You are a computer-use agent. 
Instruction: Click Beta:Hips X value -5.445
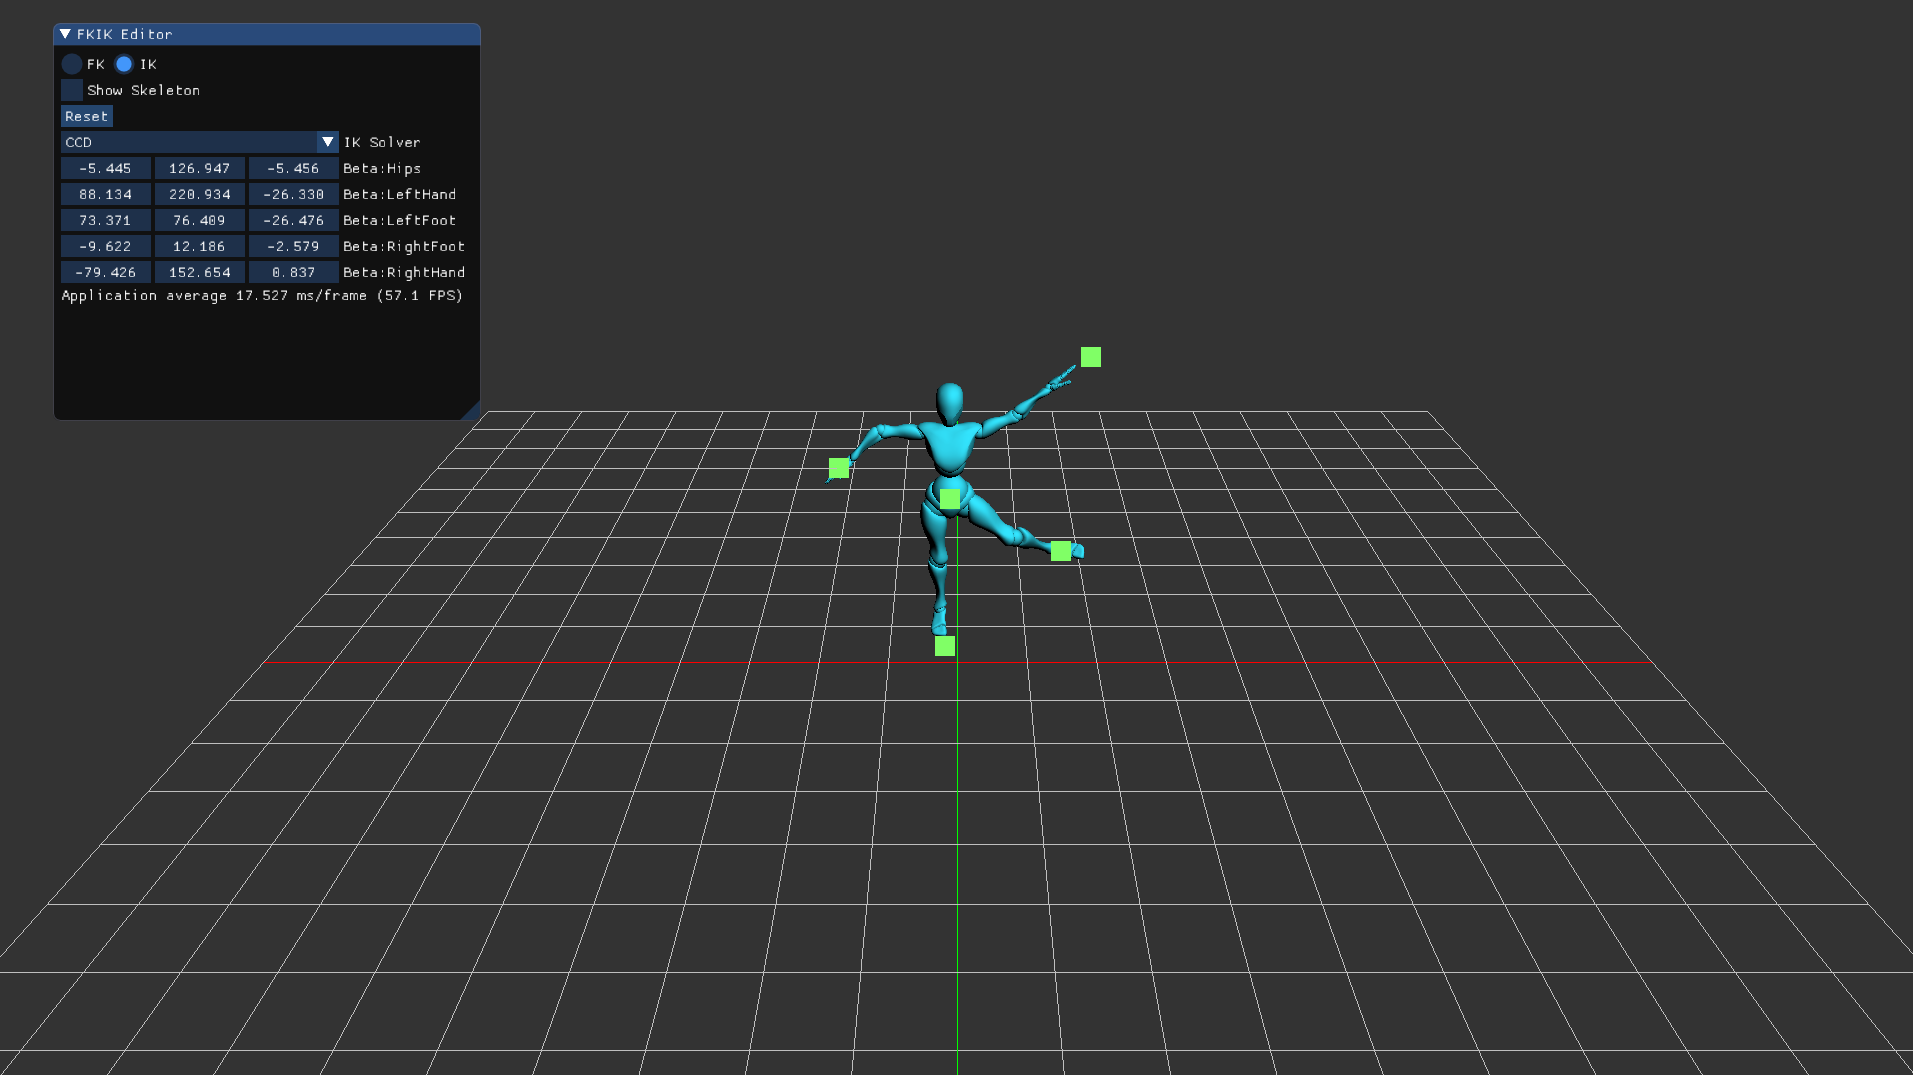(x=106, y=168)
